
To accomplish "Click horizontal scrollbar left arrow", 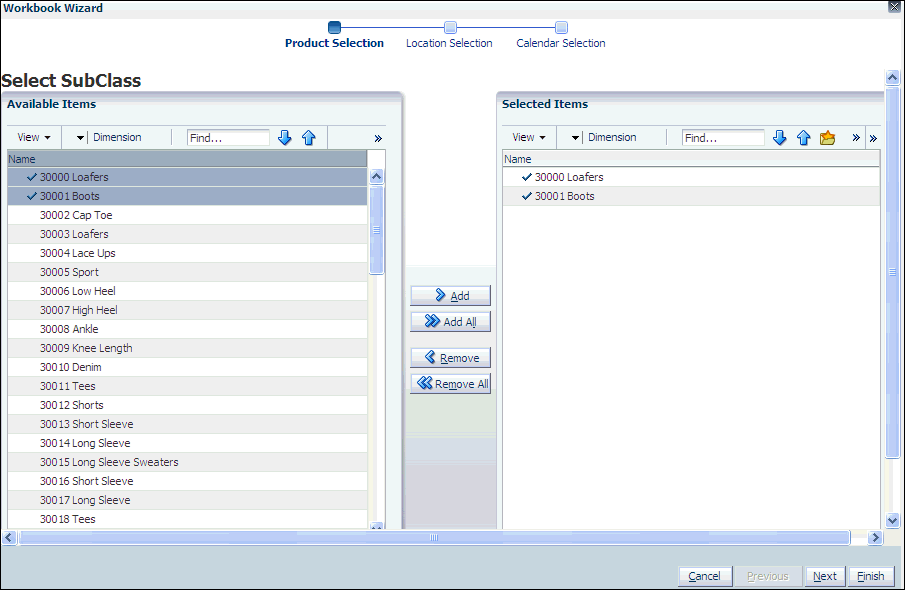I will (9, 537).
